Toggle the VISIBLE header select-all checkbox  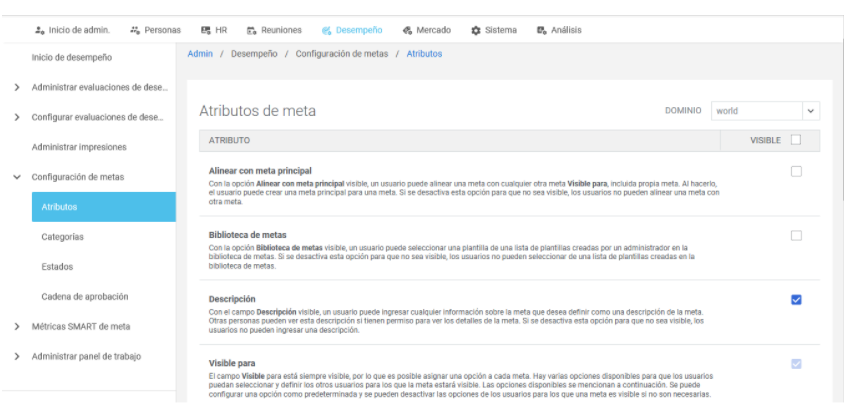(x=796, y=140)
